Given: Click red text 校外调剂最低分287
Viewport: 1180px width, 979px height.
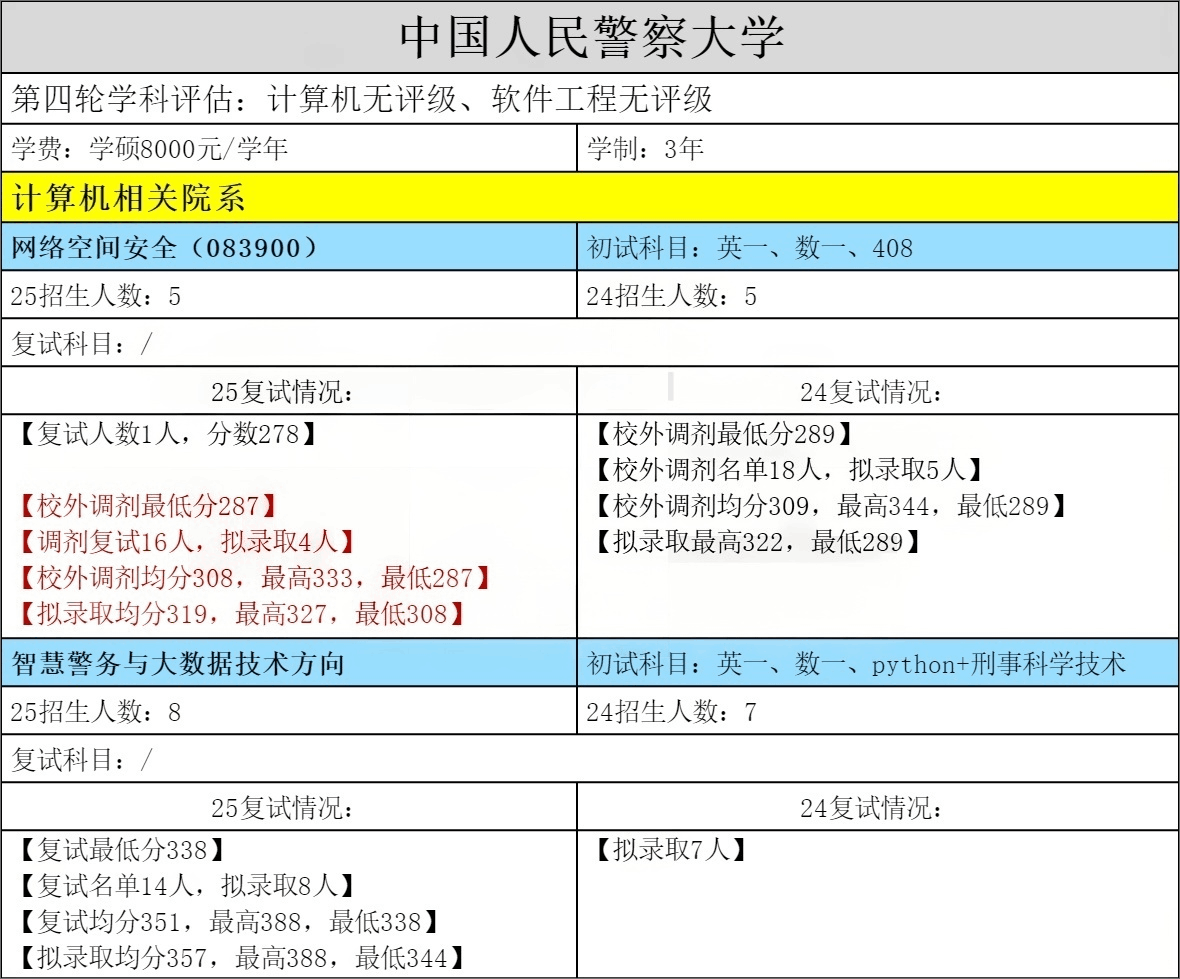Looking at the screenshot, I should [147, 506].
